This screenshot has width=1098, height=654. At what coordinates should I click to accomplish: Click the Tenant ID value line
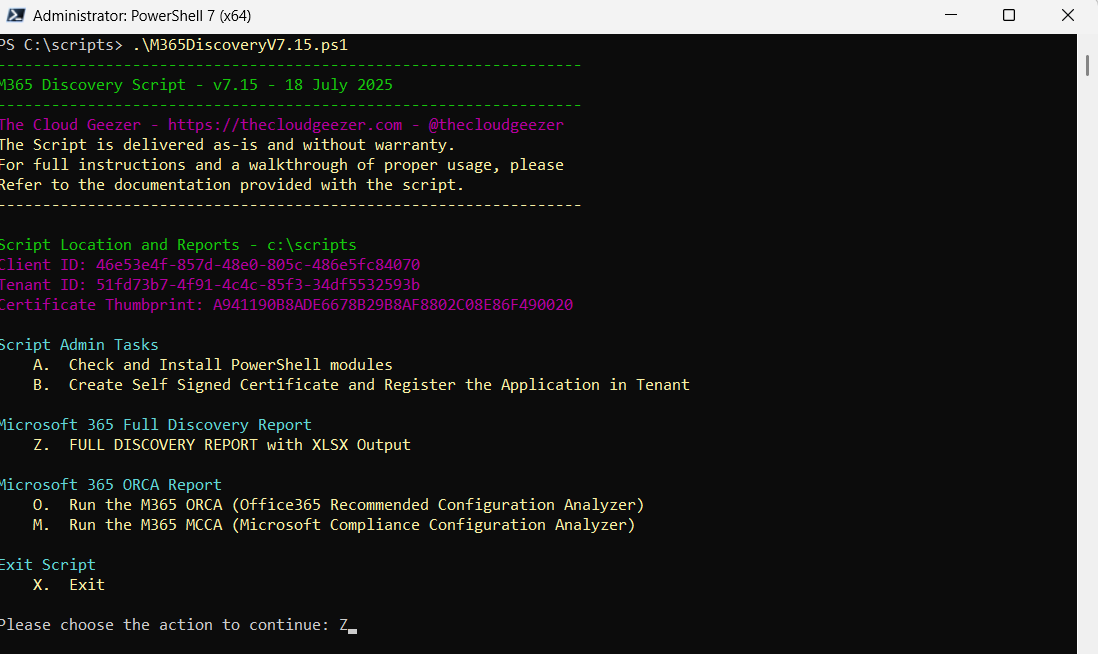coord(209,285)
